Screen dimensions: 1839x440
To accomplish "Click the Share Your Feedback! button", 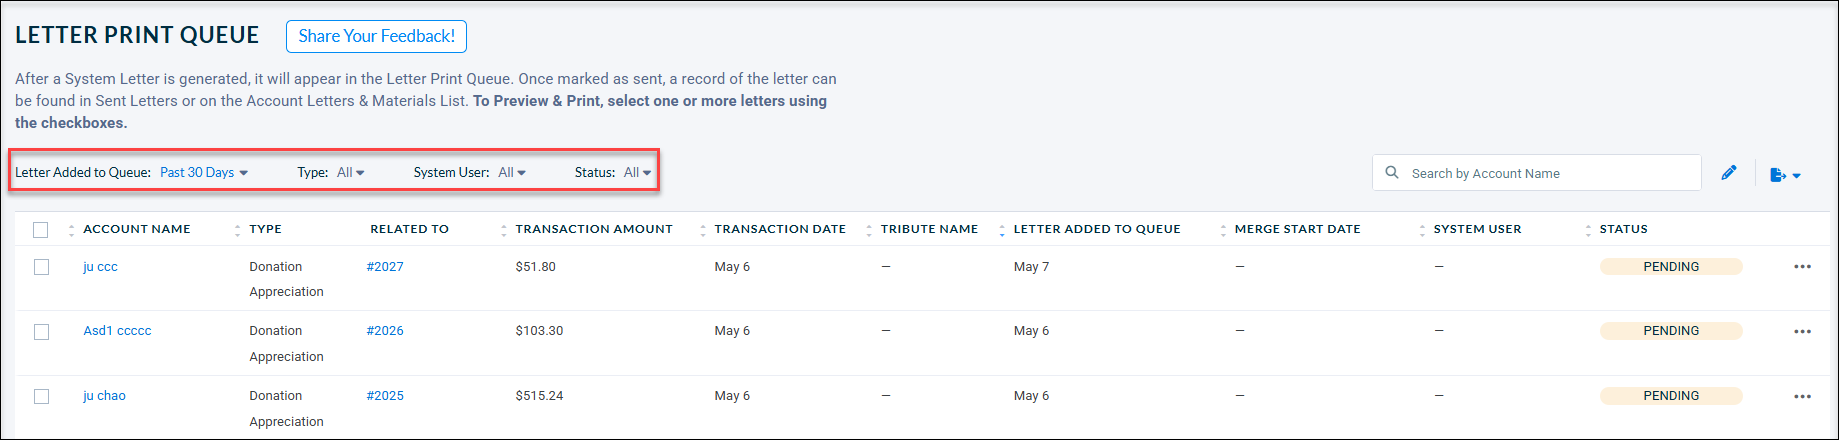I will (376, 36).
